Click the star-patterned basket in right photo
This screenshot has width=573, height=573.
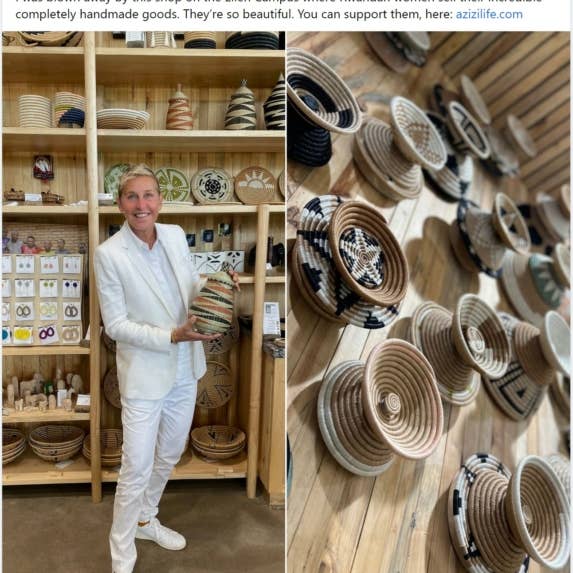pos(368,253)
